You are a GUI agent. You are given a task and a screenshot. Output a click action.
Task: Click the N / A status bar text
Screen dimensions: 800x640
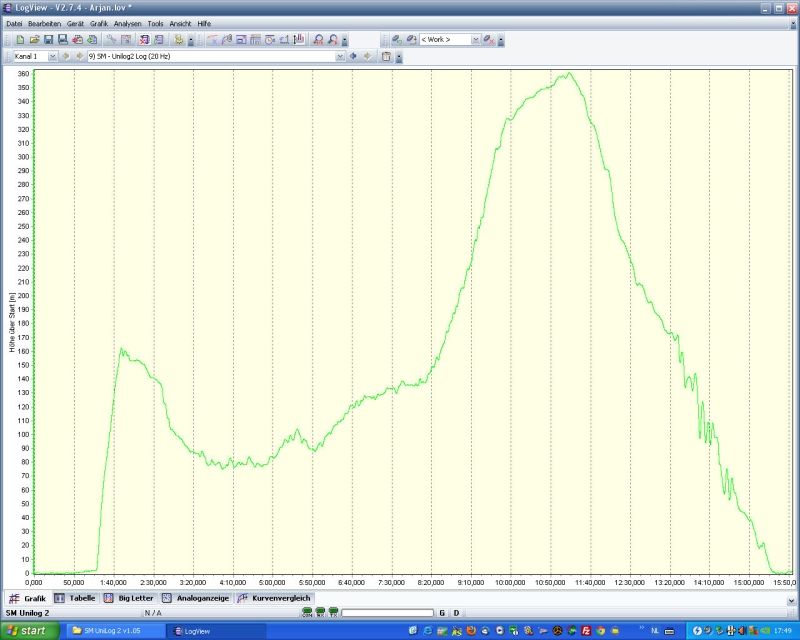coord(153,613)
